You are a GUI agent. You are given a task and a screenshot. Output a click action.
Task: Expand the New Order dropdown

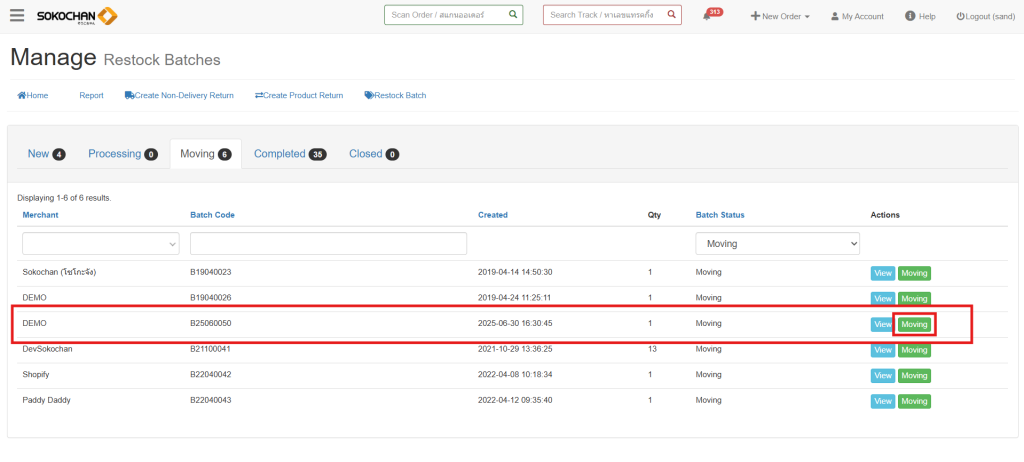click(x=780, y=17)
